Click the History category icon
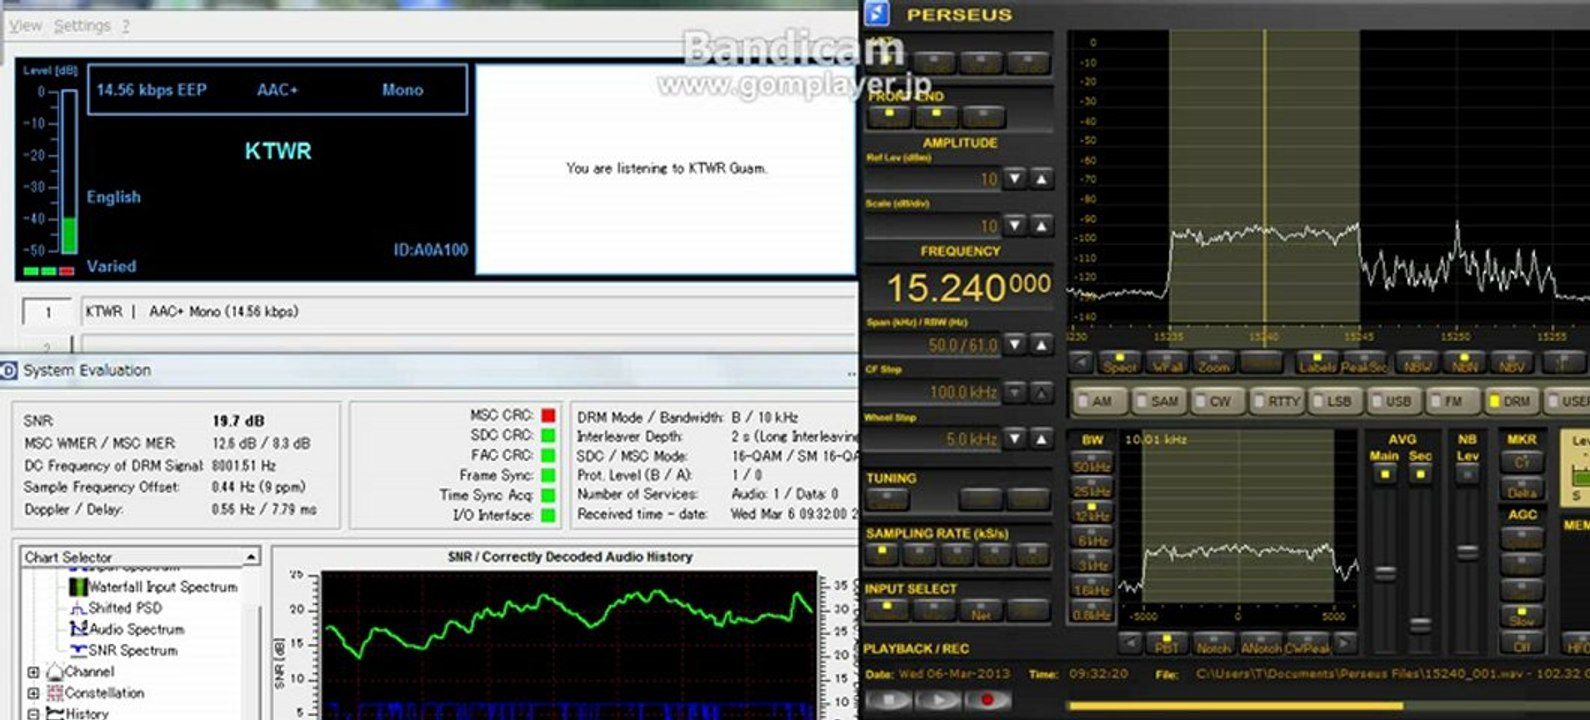The width and height of the screenshot is (1590, 720). pos(55,714)
